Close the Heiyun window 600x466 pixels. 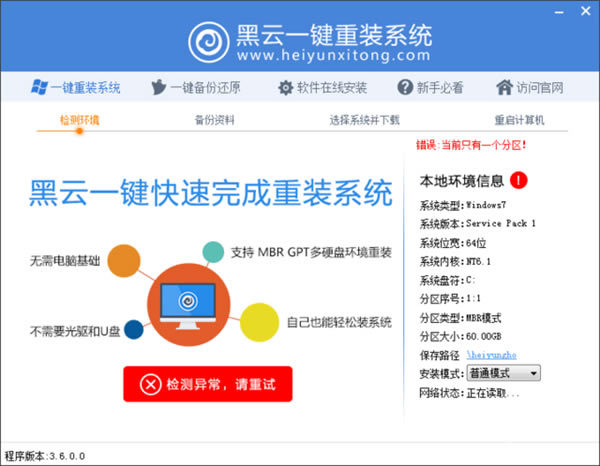[585, 11]
